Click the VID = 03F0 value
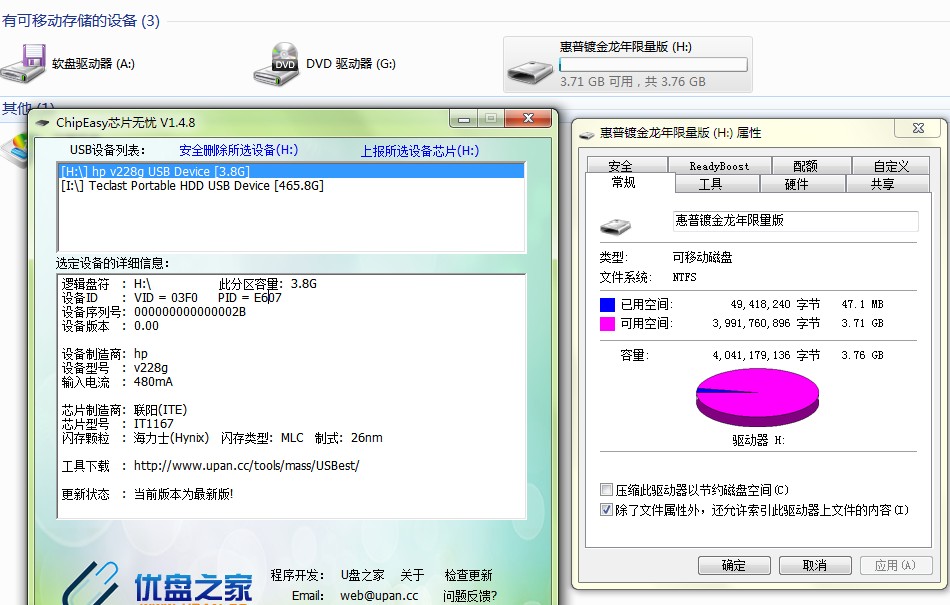 (165, 297)
